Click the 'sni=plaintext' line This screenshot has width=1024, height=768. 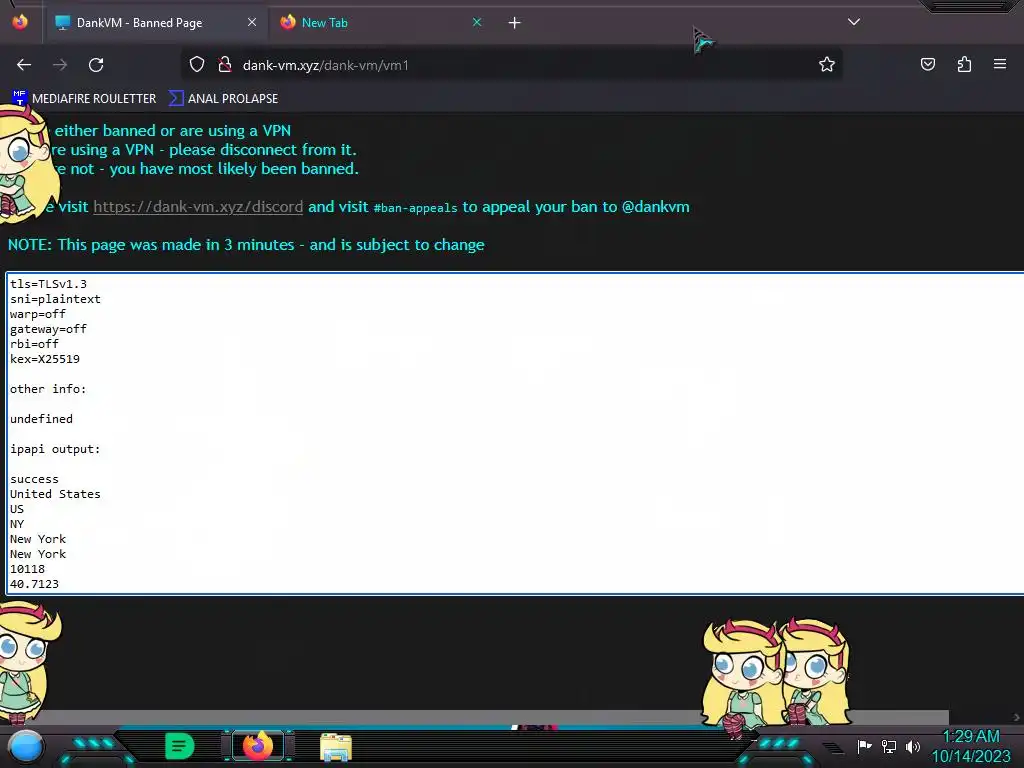(x=56, y=299)
